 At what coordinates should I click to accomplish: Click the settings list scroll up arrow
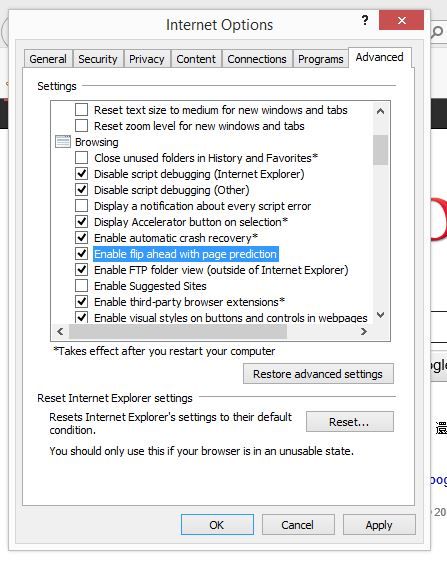380,111
